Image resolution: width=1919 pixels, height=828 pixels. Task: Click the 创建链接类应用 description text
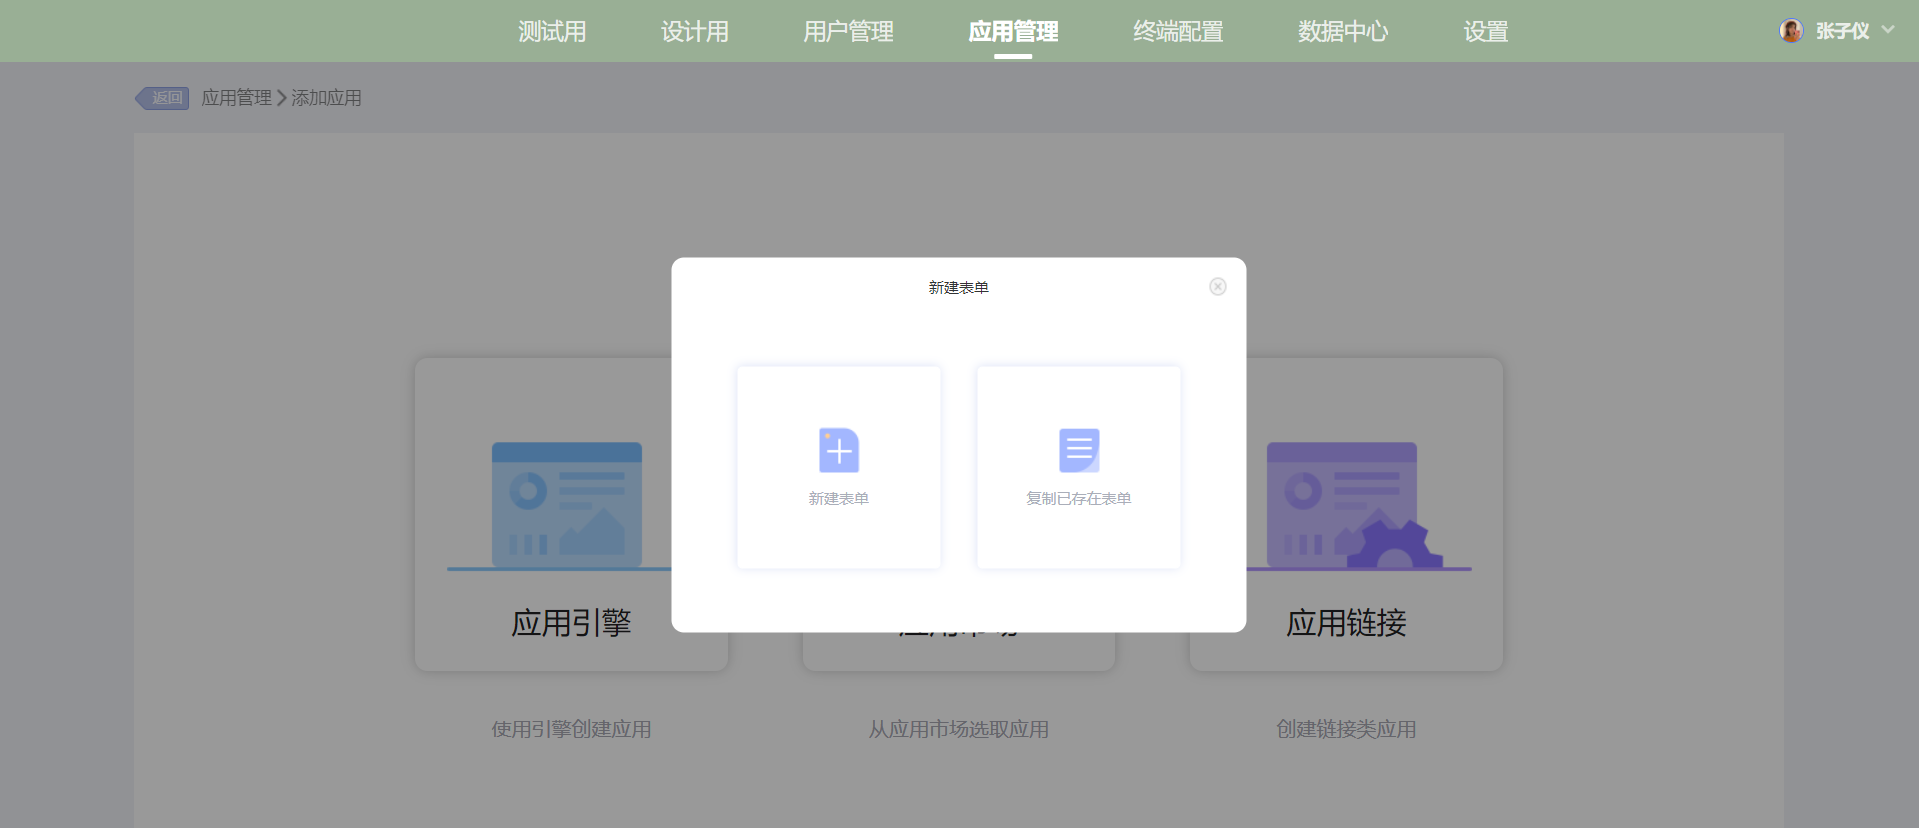click(x=1346, y=729)
